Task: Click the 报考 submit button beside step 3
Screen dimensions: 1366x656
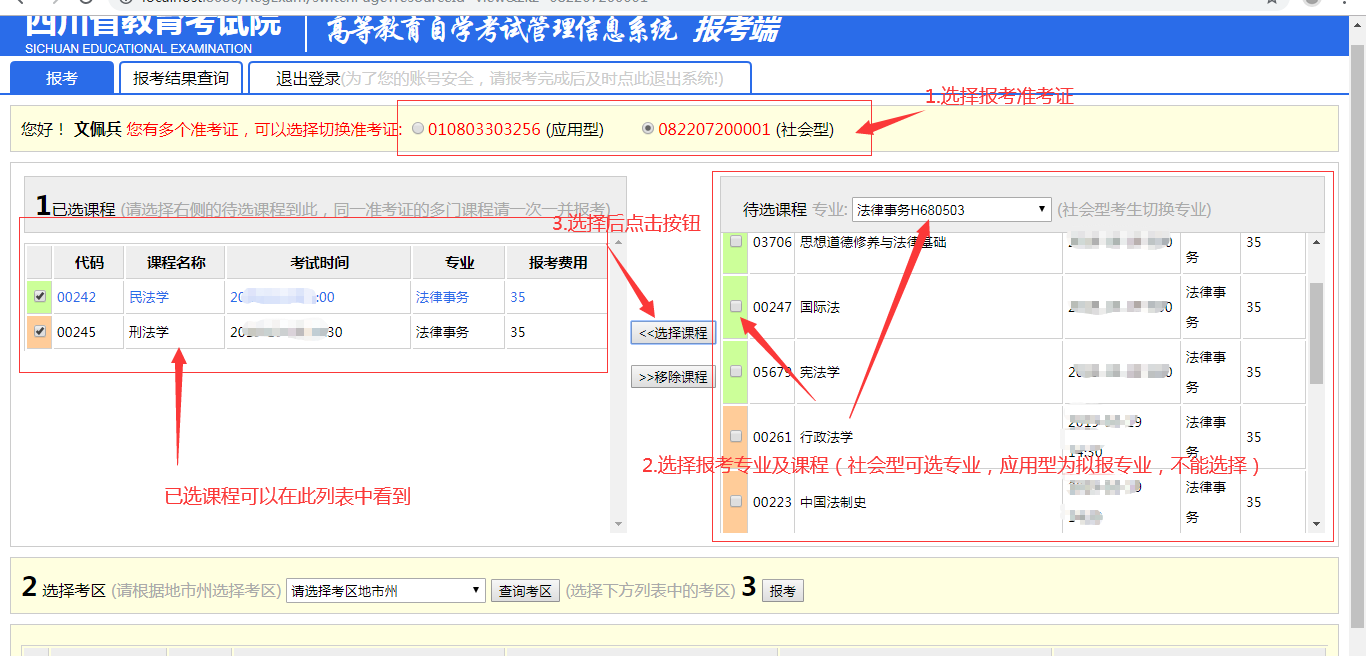Action: pos(783,591)
